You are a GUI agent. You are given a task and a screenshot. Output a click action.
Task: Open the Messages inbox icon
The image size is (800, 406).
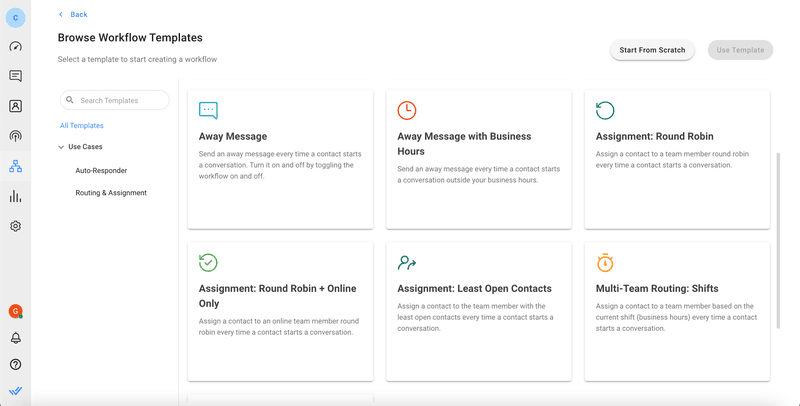pyautogui.click(x=15, y=76)
